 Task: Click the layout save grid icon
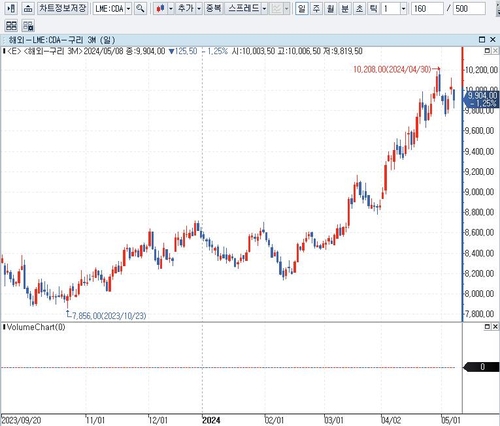click(x=28, y=25)
